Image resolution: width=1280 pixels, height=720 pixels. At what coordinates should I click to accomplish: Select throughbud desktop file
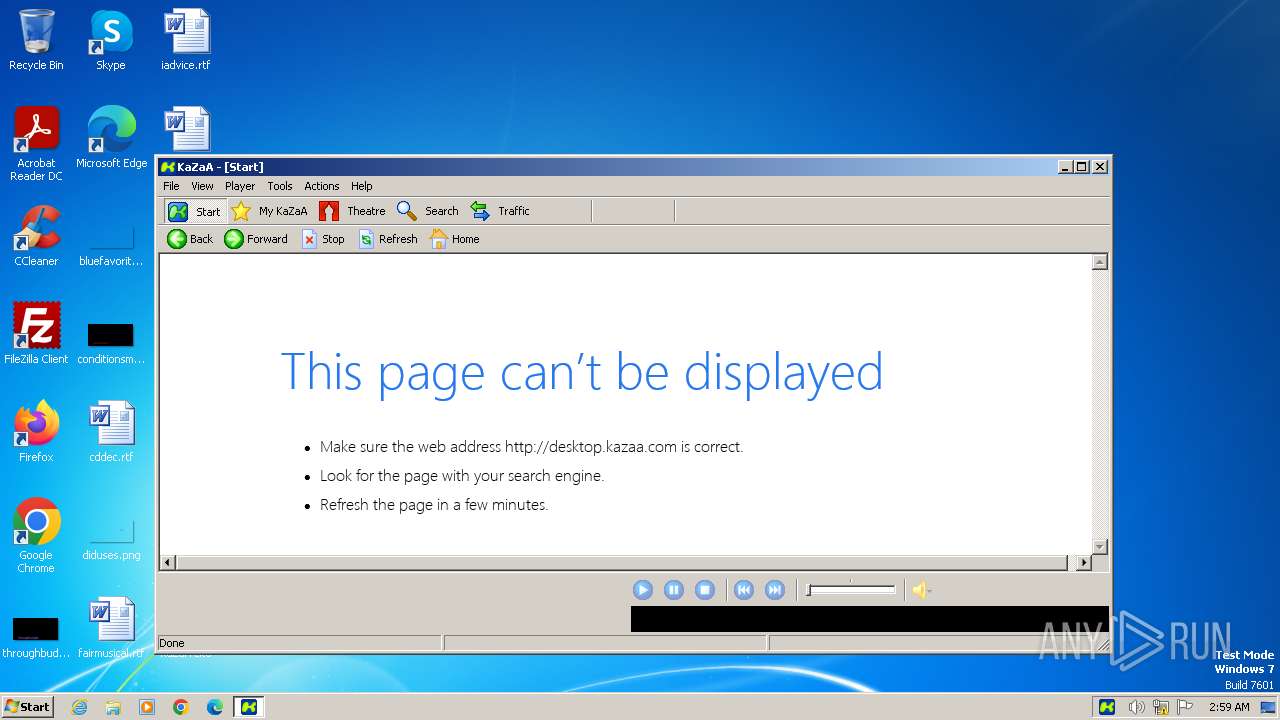36,636
